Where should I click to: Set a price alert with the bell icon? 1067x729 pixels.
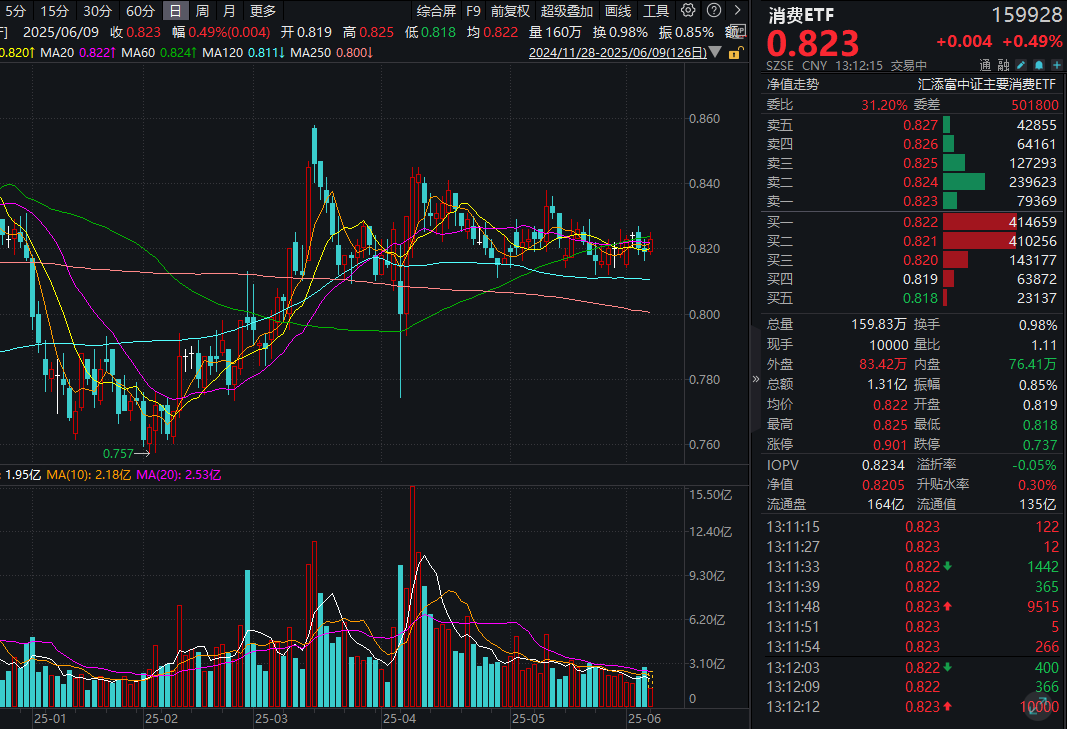pos(1039,65)
